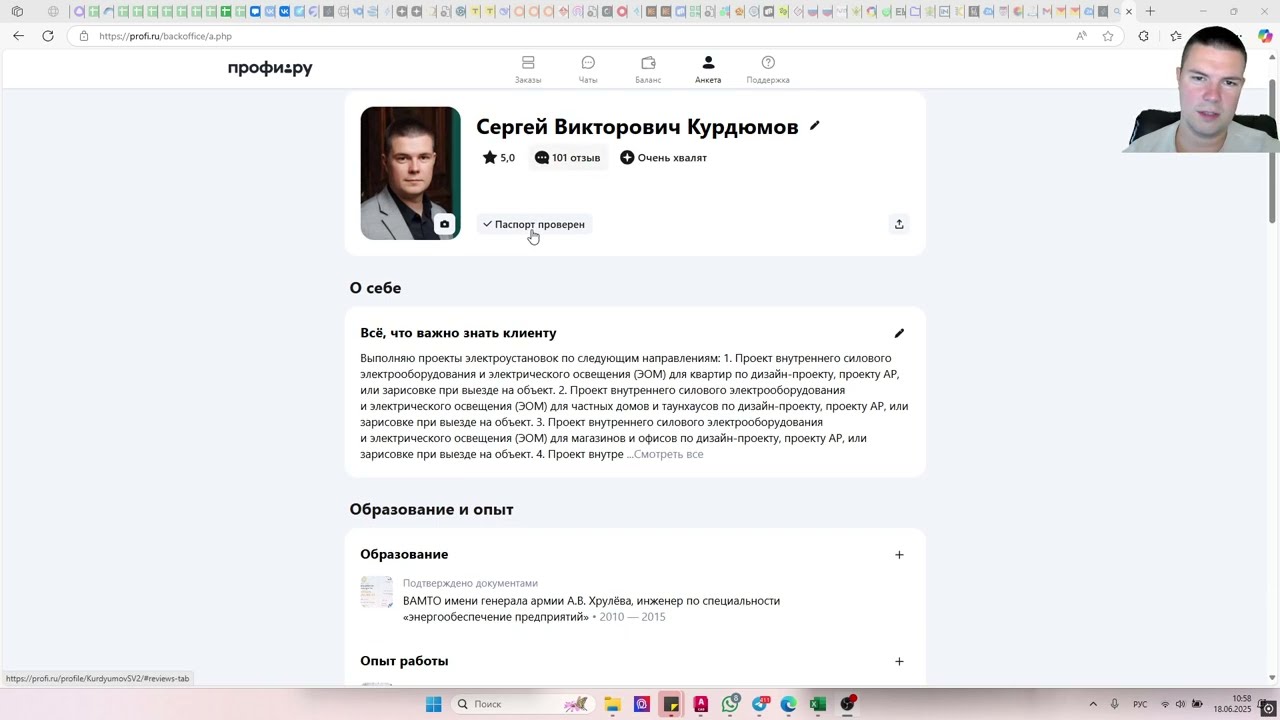Open a new browser tab with plus
Image resolution: width=1280 pixels, height=720 pixels.
coord(1150,11)
